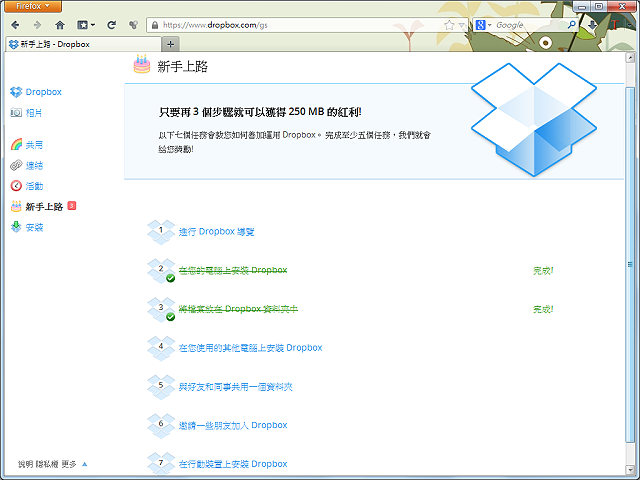The width and height of the screenshot is (640, 480).
Task: Click the chain links icon
Action: click(16, 165)
